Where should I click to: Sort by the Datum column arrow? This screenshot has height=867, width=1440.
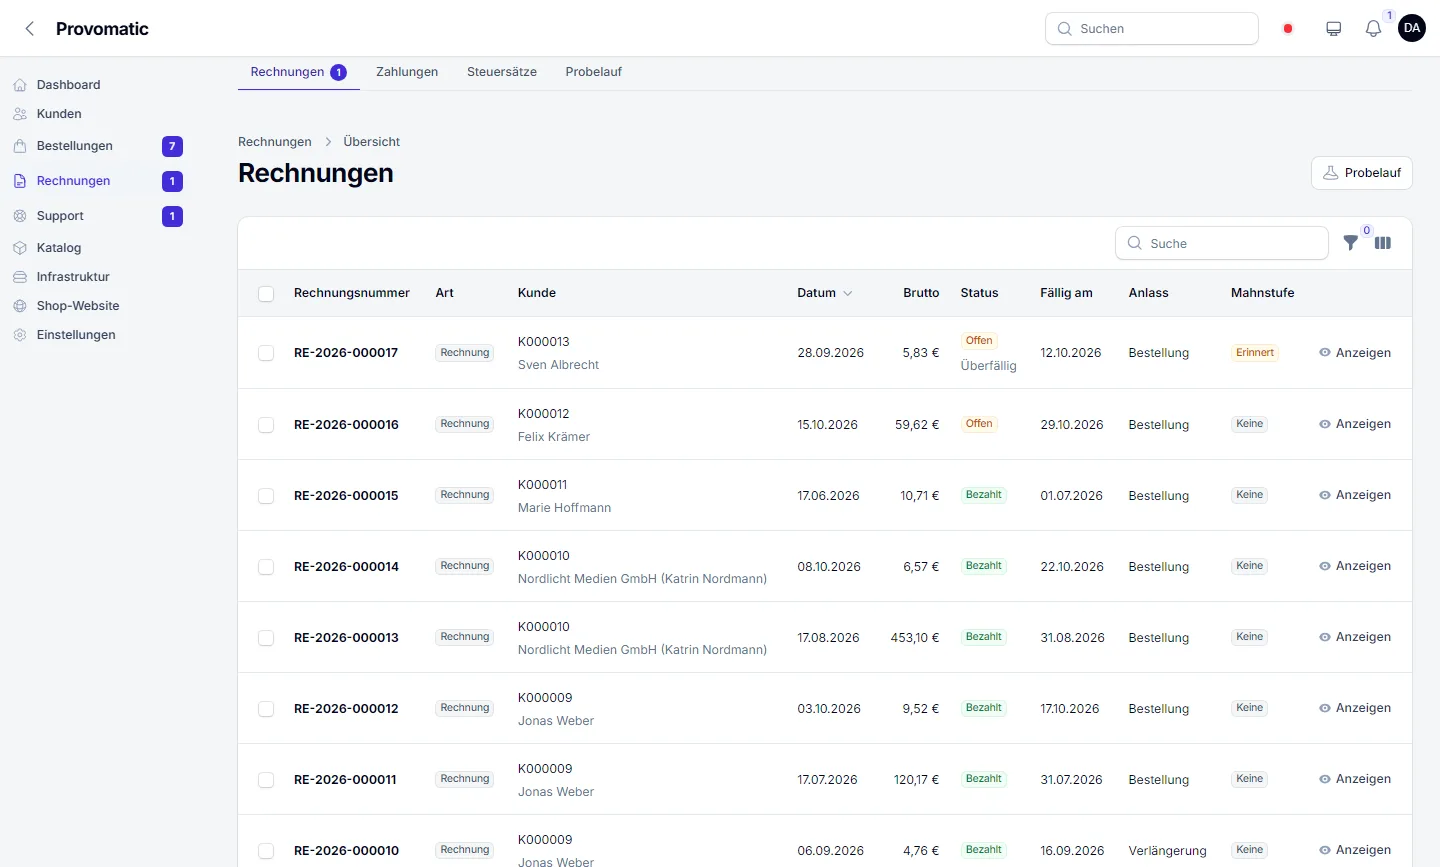coord(848,294)
